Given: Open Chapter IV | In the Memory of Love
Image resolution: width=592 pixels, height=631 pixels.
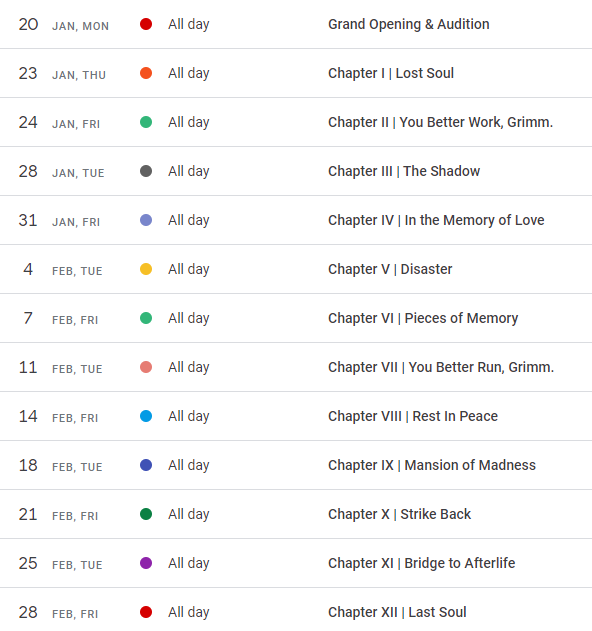Looking at the screenshot, I should coord(436,220).
